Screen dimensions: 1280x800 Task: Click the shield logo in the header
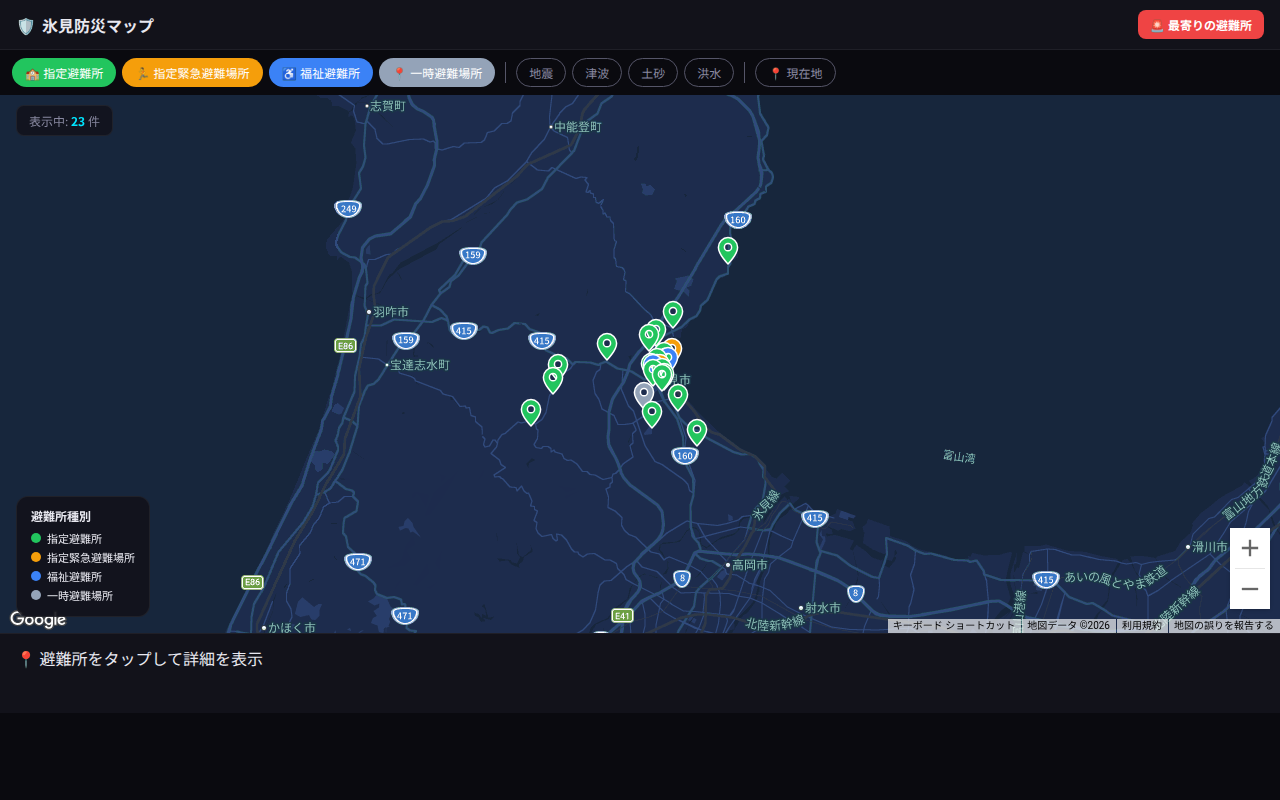pos(24,26)
